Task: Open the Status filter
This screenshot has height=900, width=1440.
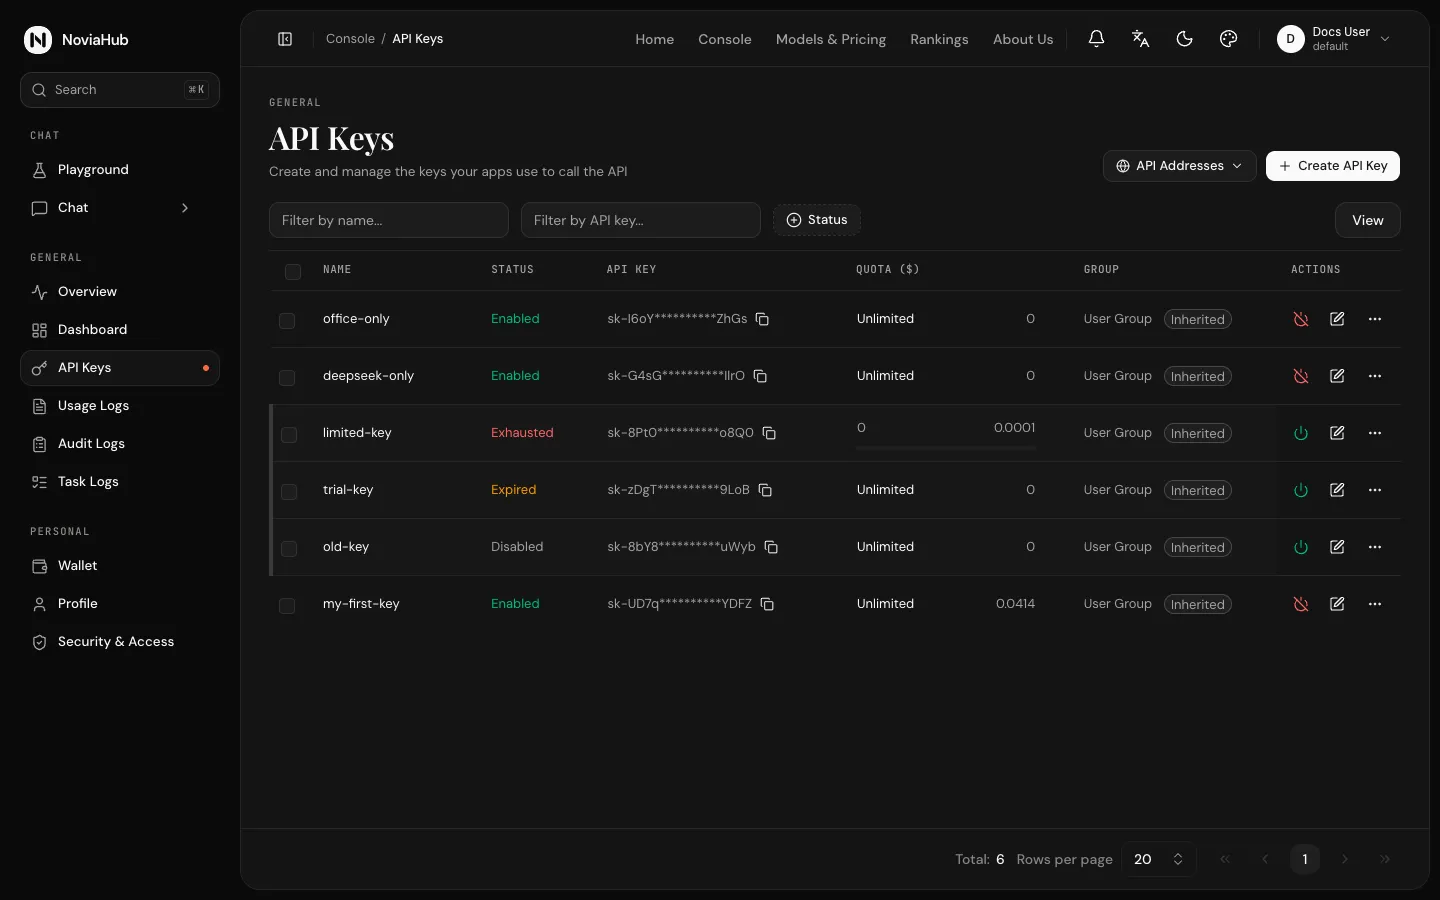Action: pos(817,220)
